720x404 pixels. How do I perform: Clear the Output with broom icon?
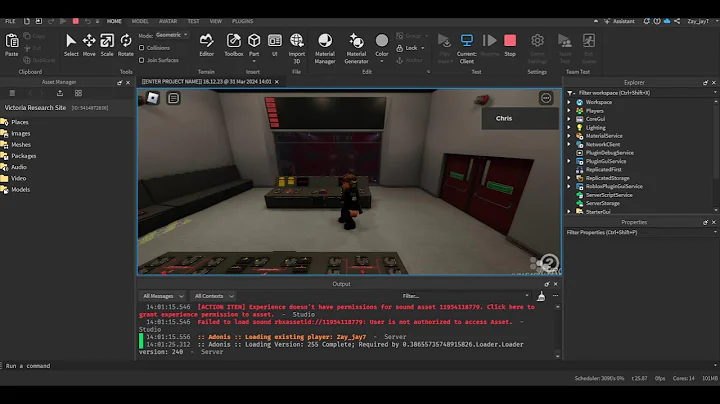(x=541, y=296)
